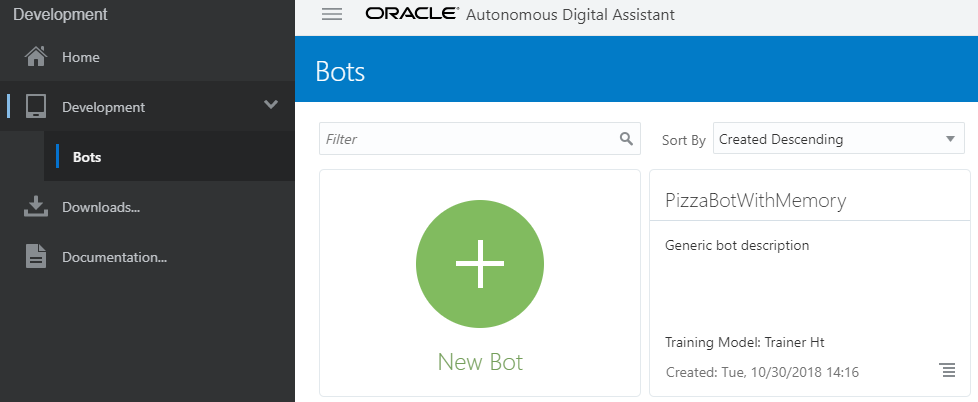978x402 pixels.
Task: Open the Sort By dropdown
Action: tap(838, 139)
